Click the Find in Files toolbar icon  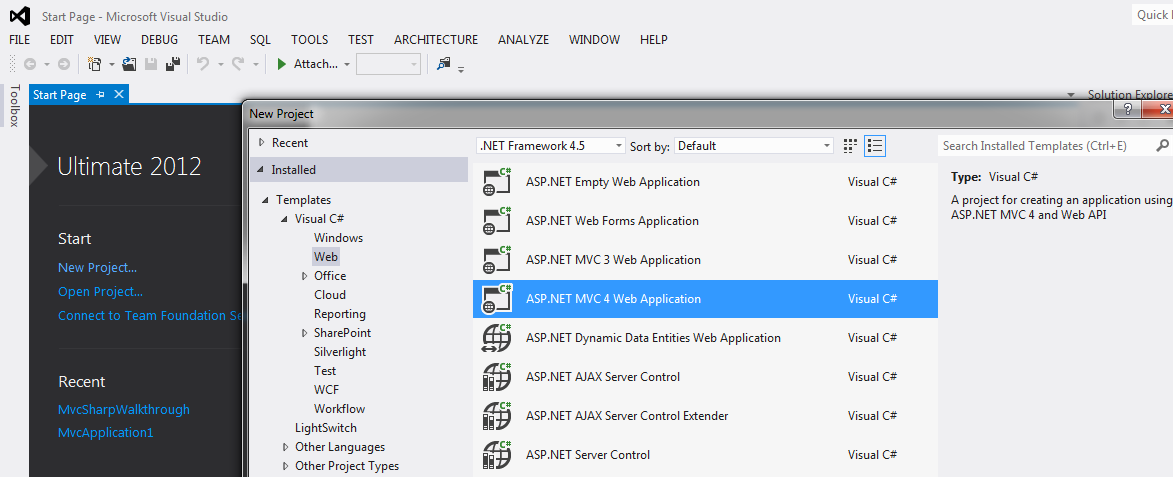coord(444,64)
